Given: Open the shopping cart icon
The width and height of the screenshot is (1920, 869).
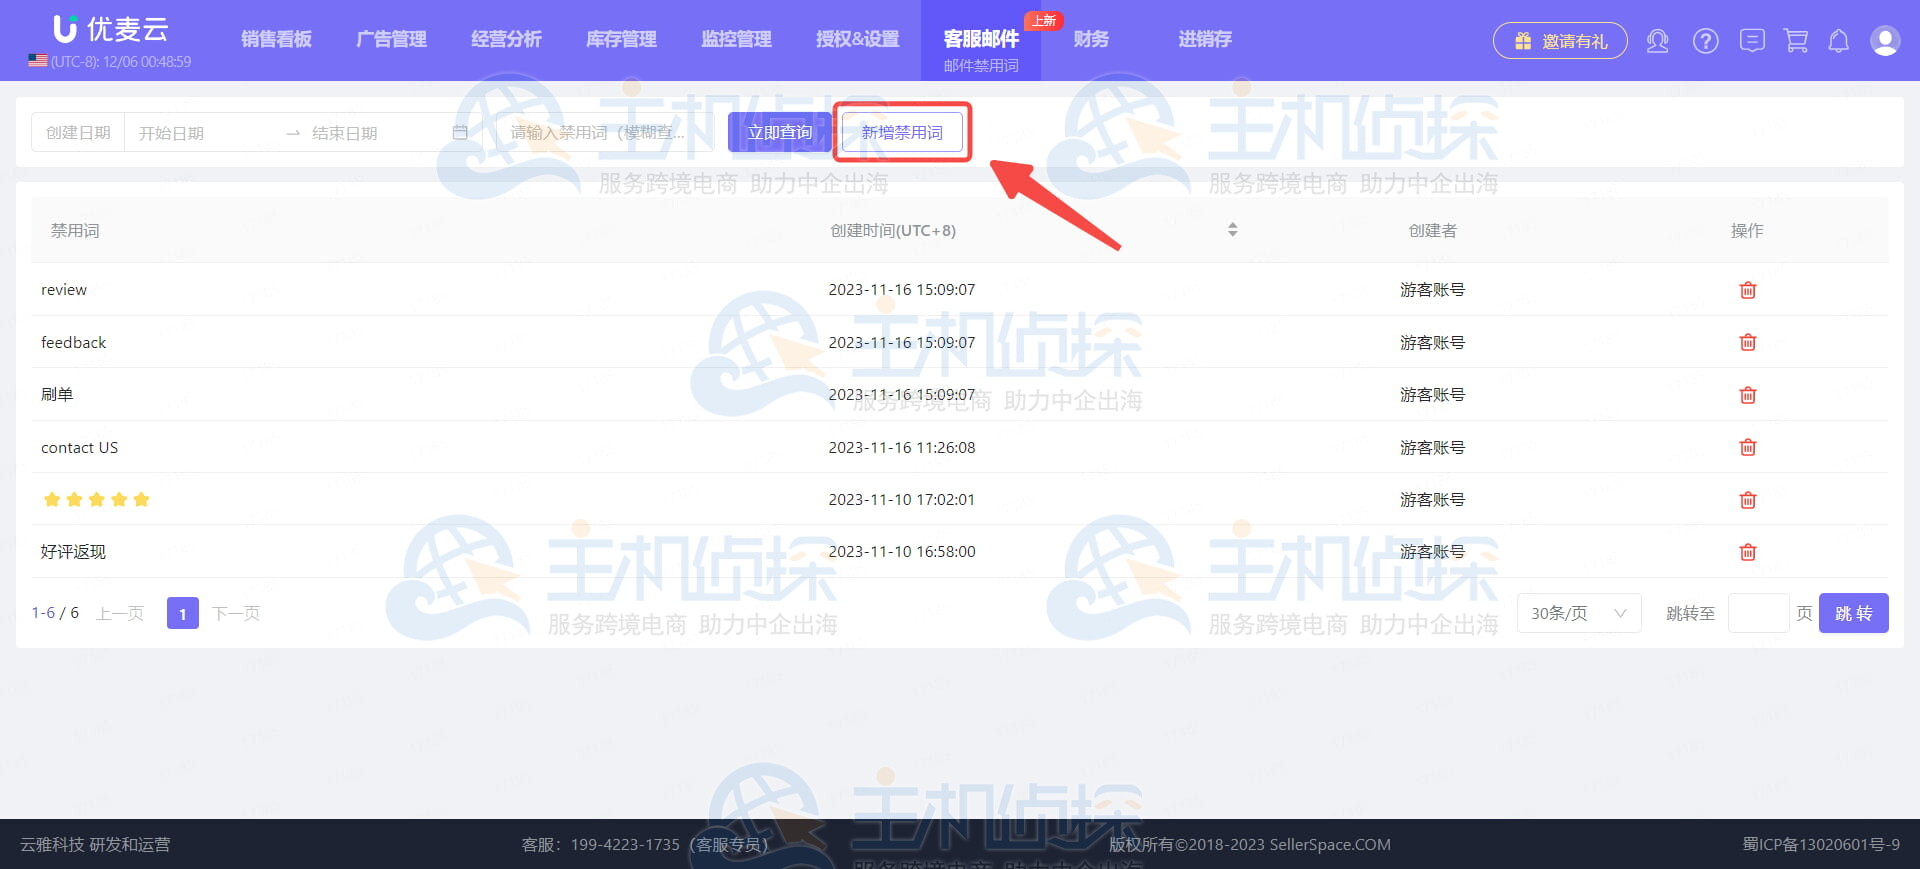Looking at the screenshot, I should pyautogui.click(x=1796, y=41).
